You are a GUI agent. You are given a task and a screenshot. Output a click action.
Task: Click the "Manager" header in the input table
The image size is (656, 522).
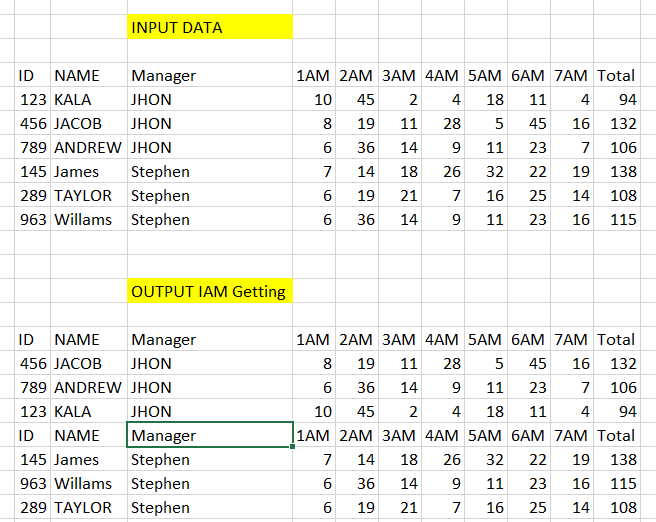210,75
